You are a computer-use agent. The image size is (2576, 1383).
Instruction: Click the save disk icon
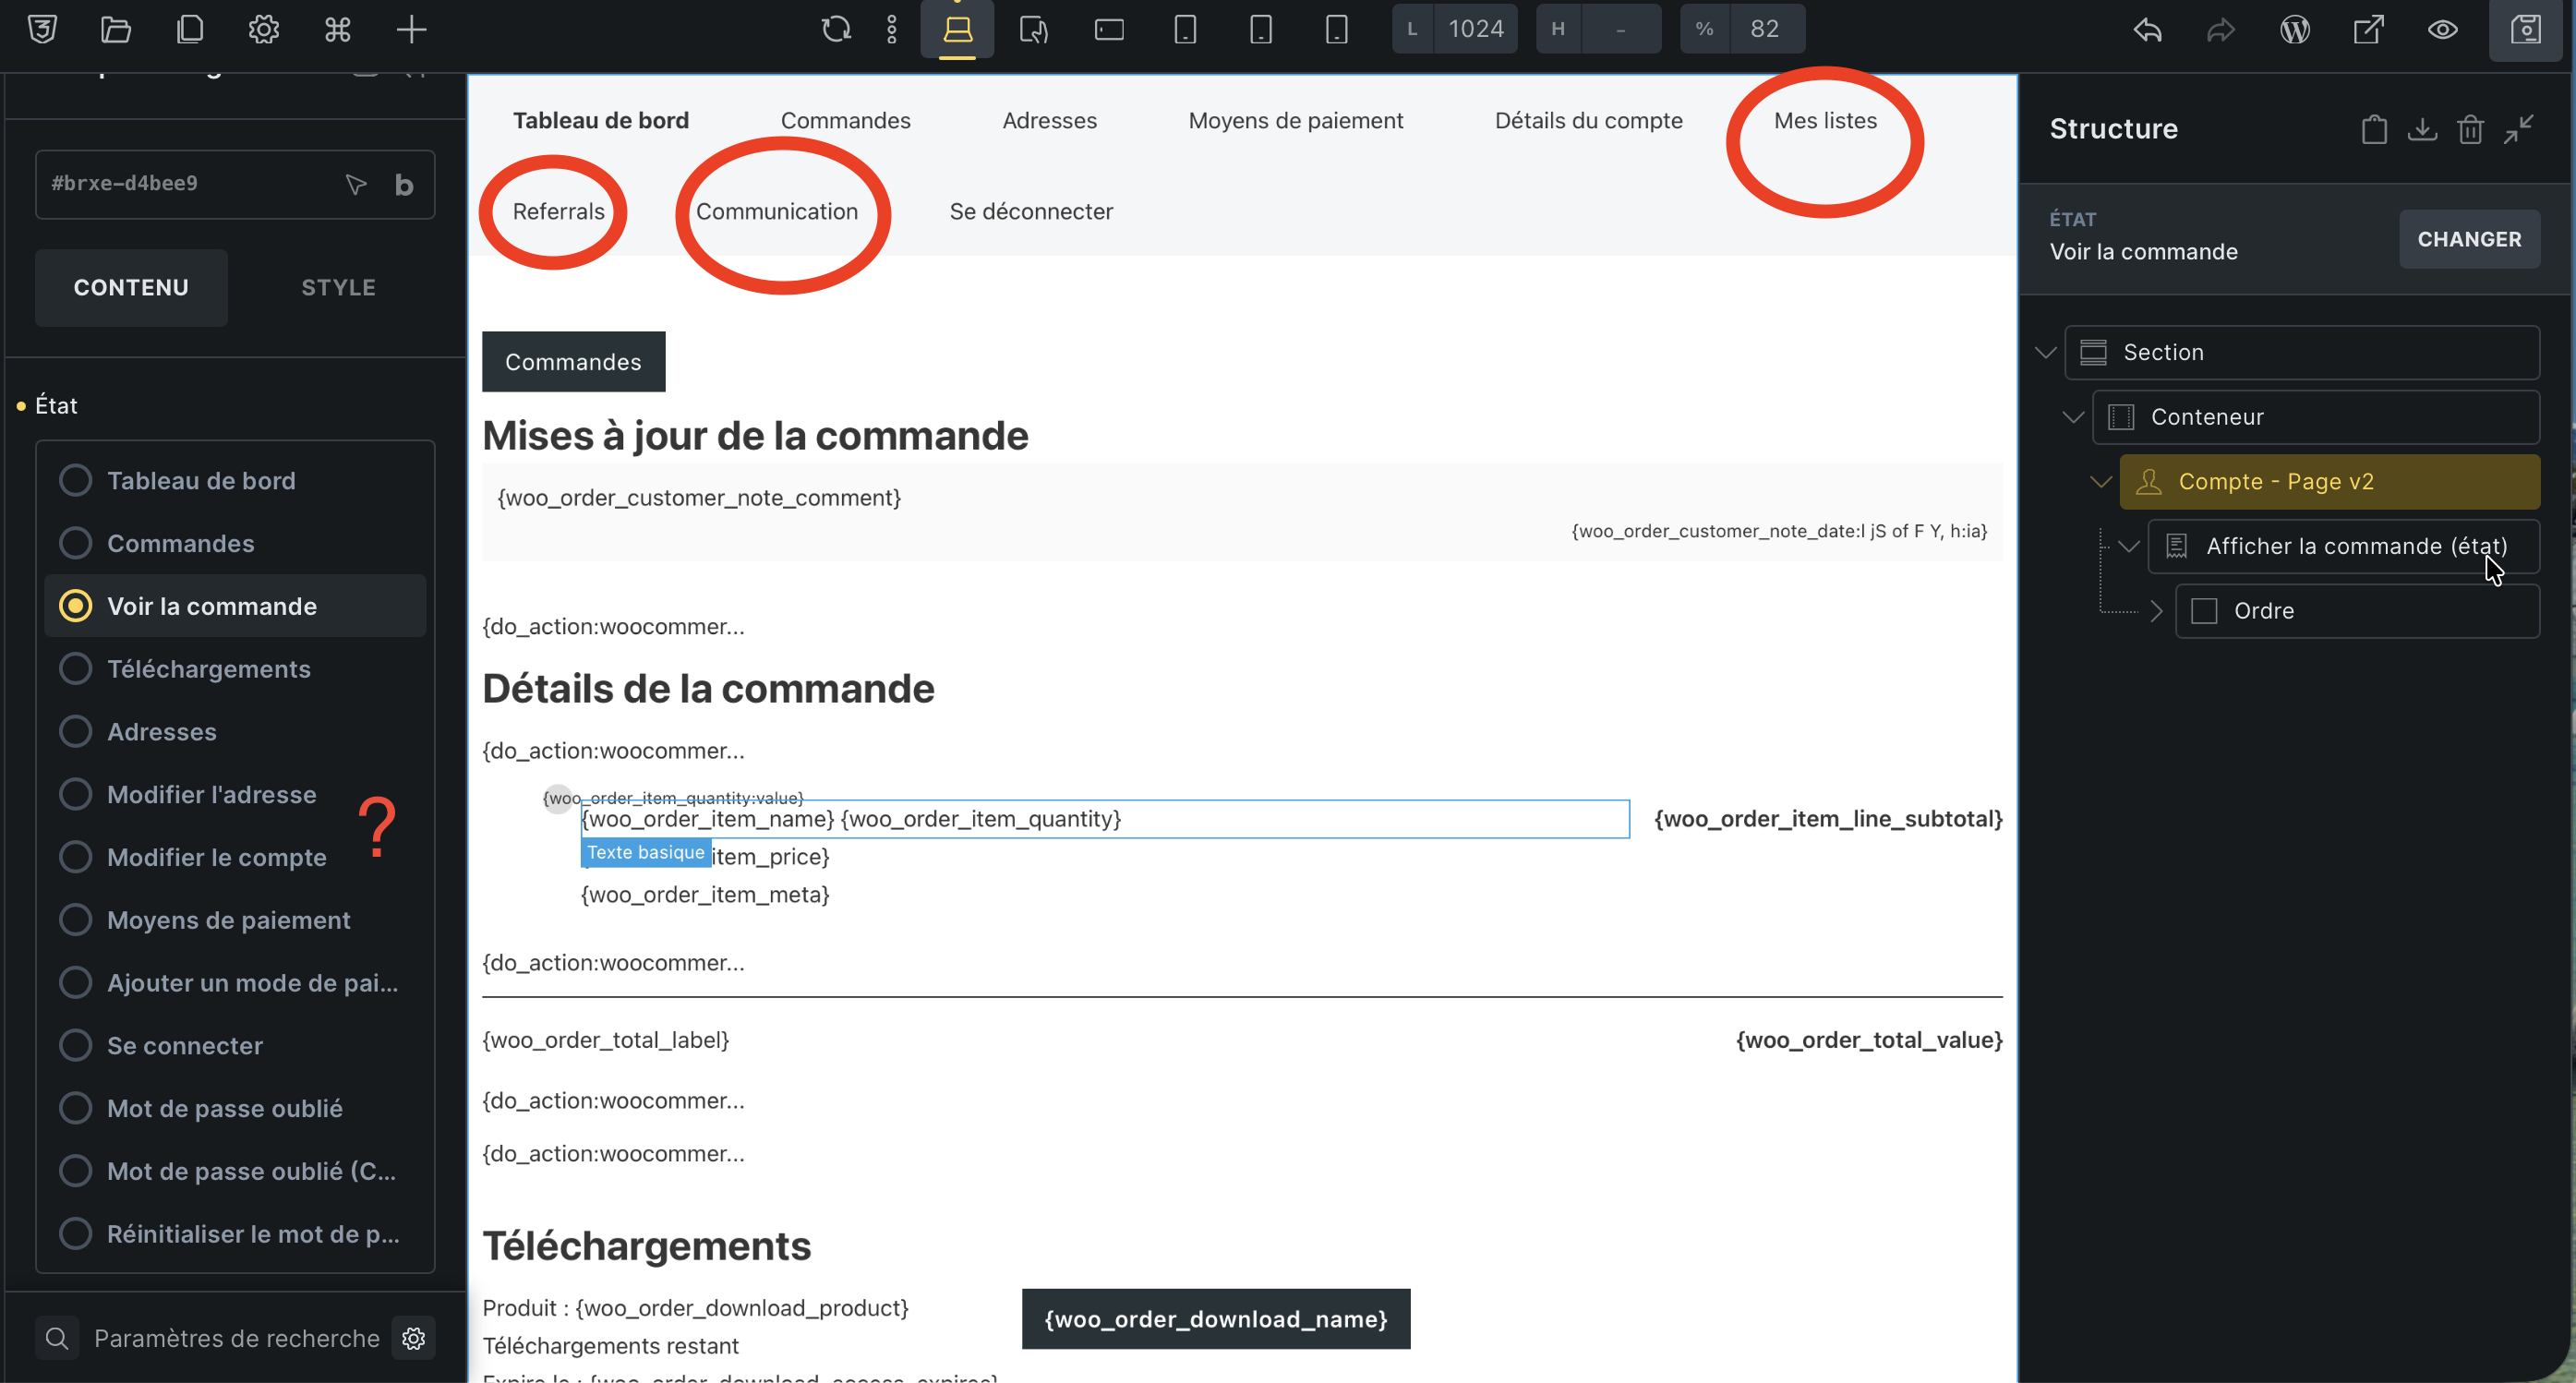coord(2526,29)
